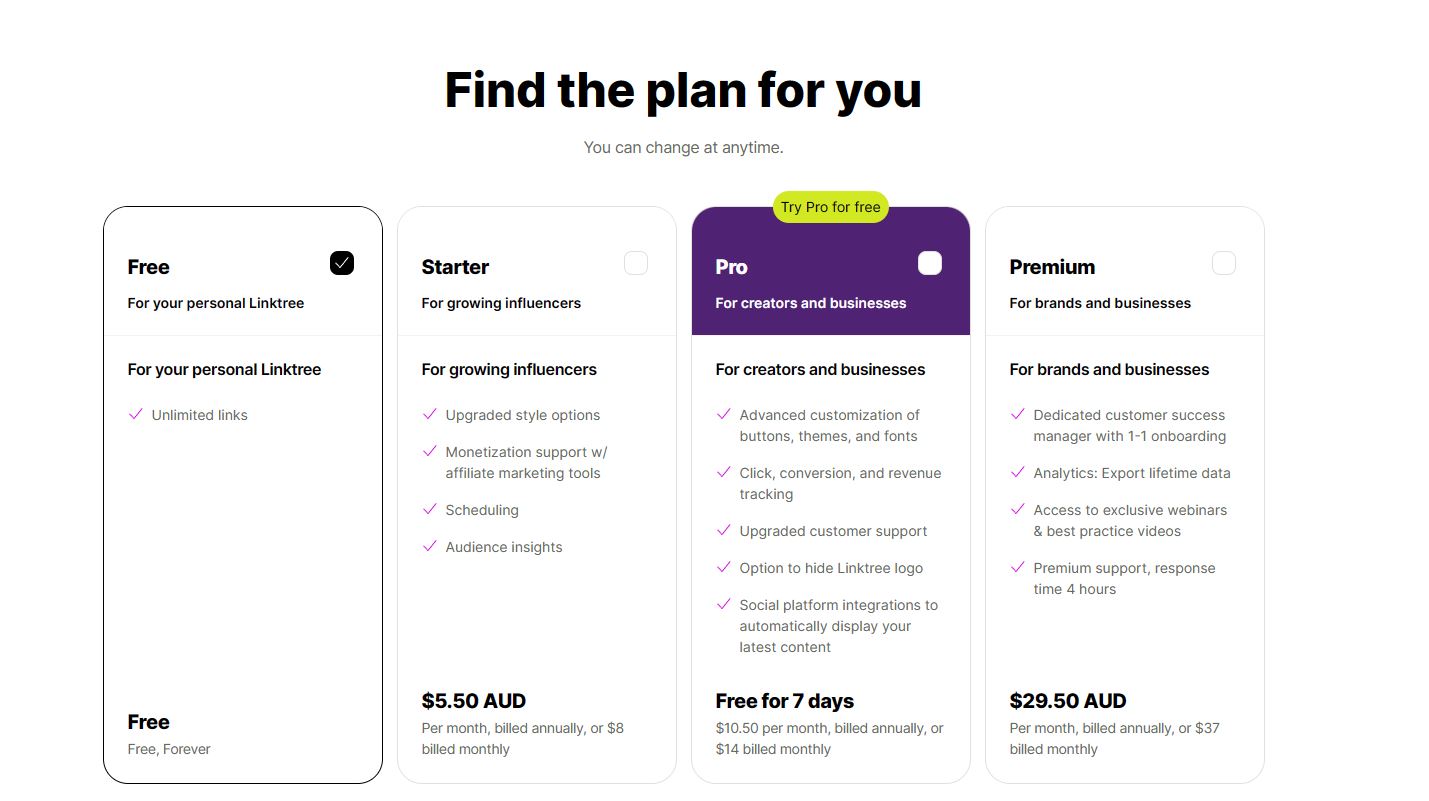Viewport: 1429px width, 801px height.
Task: Click the checkmark next to Analytics: Export lifetime data
Action: click(x=1018, y=472)
